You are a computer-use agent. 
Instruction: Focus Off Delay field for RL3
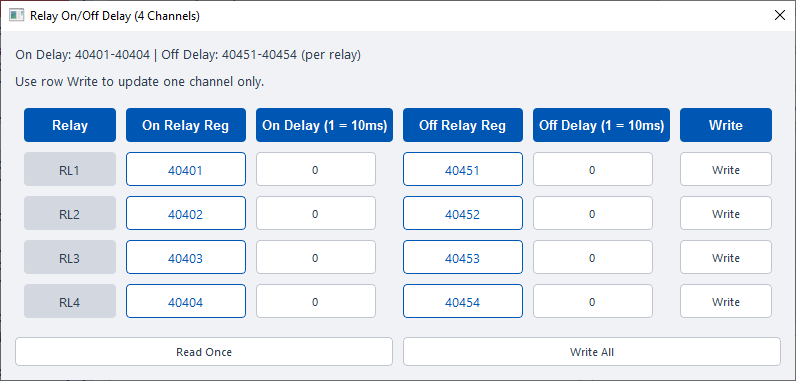point(593,257)
